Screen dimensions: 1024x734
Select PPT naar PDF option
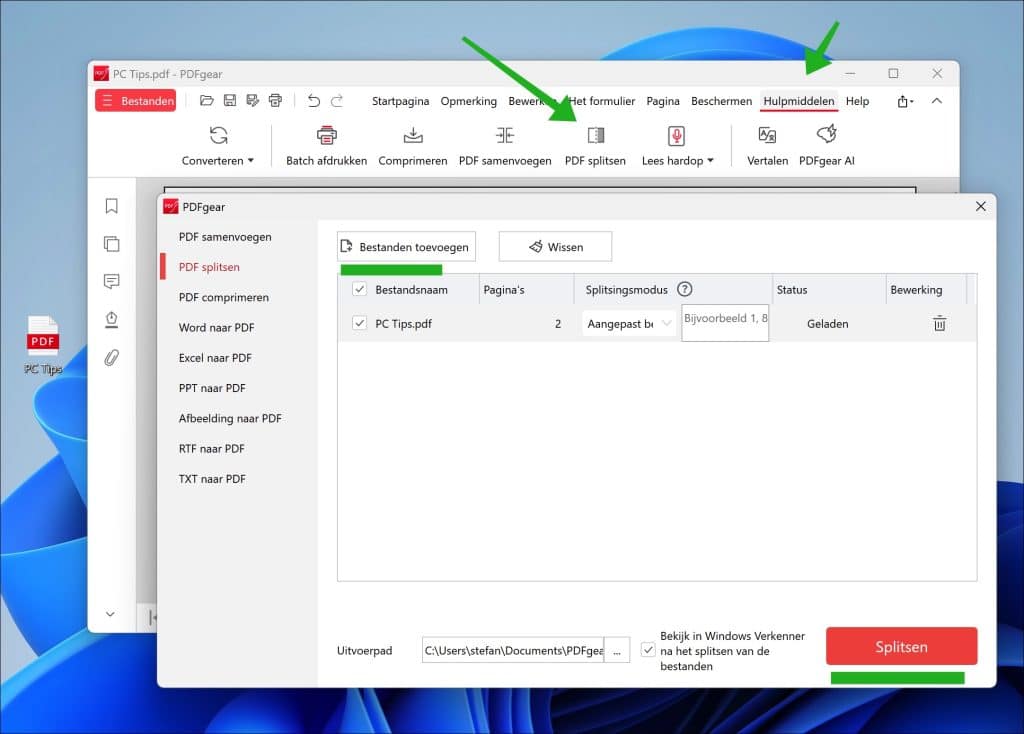212,388
